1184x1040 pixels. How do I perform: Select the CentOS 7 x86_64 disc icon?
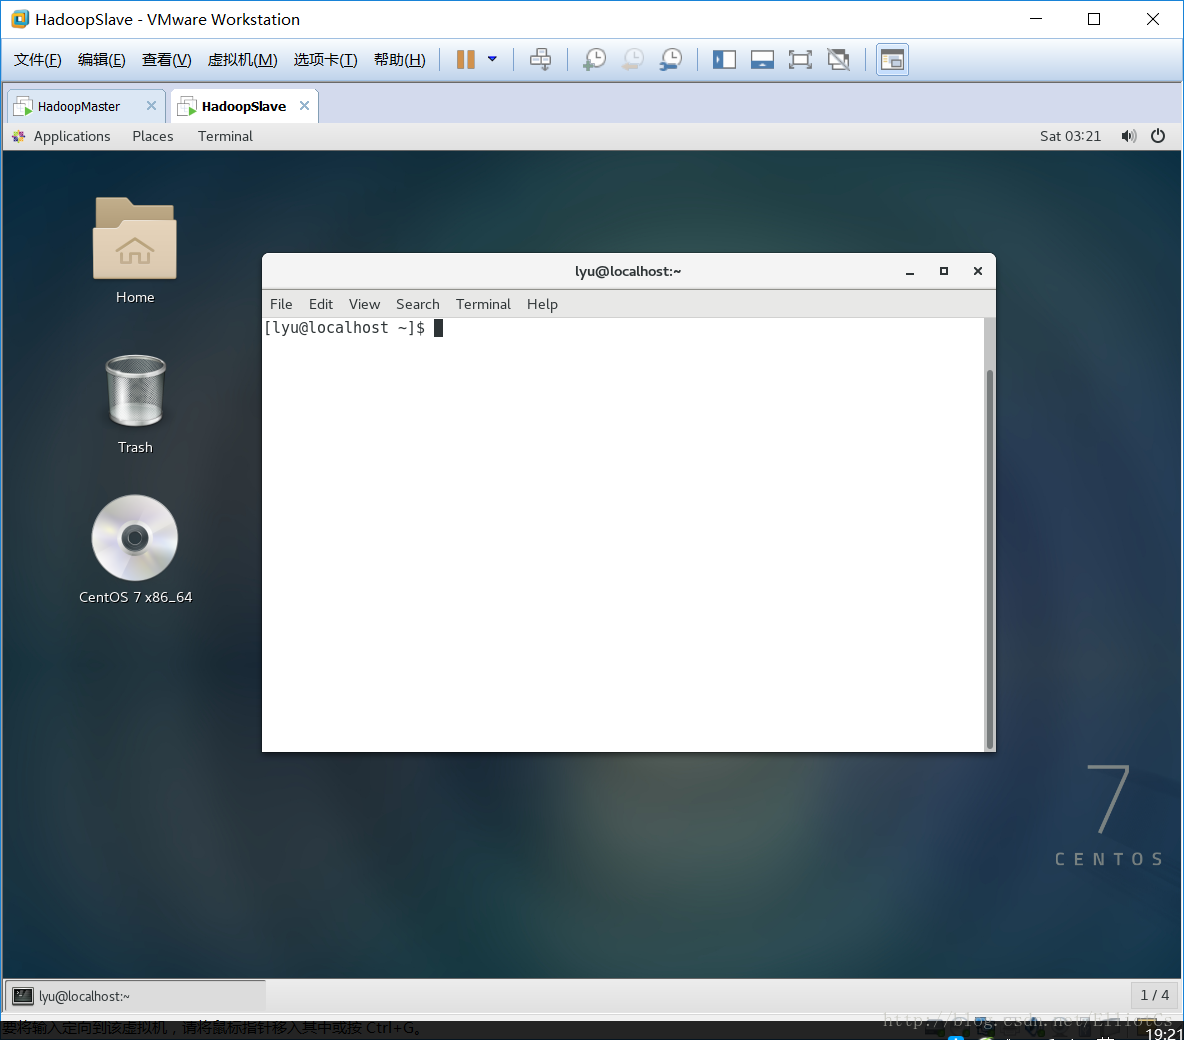pos(135,550)
